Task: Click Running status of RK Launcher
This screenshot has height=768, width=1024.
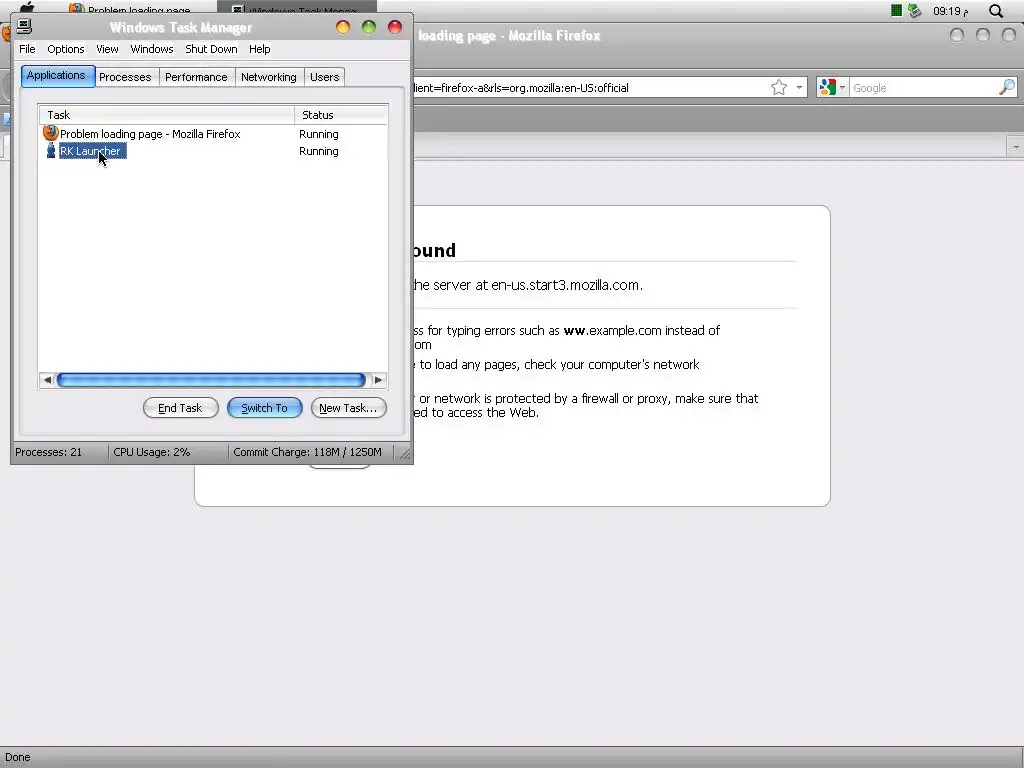Action: point(319,151)
